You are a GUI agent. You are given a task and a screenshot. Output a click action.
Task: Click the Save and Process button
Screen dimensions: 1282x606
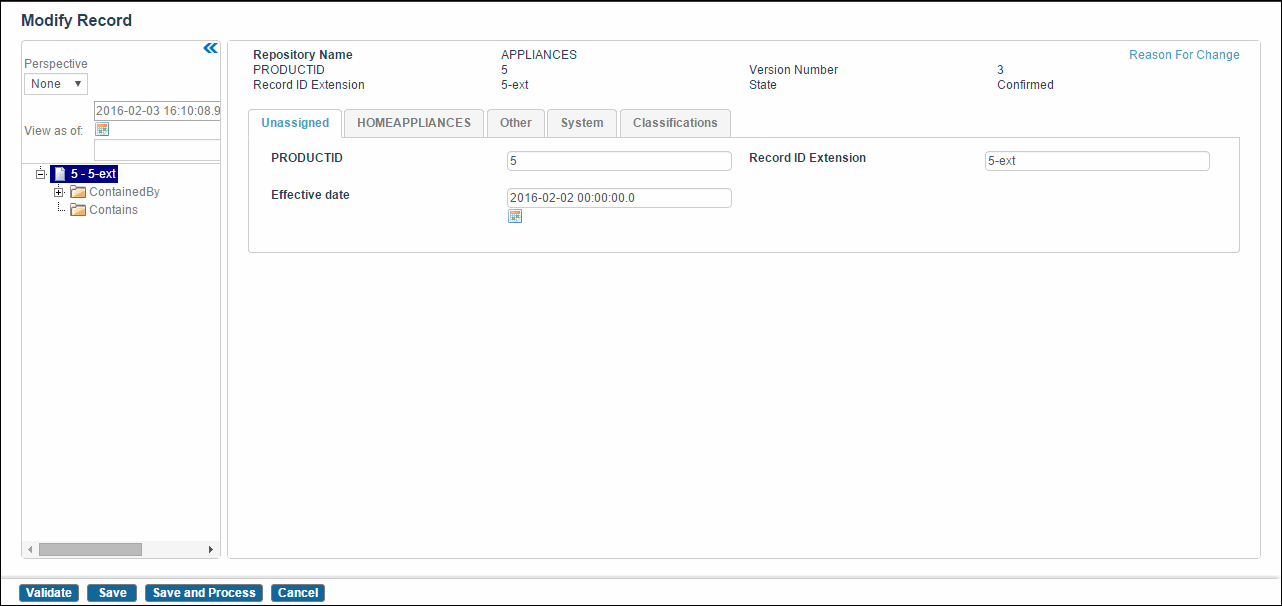coord(204,593)
